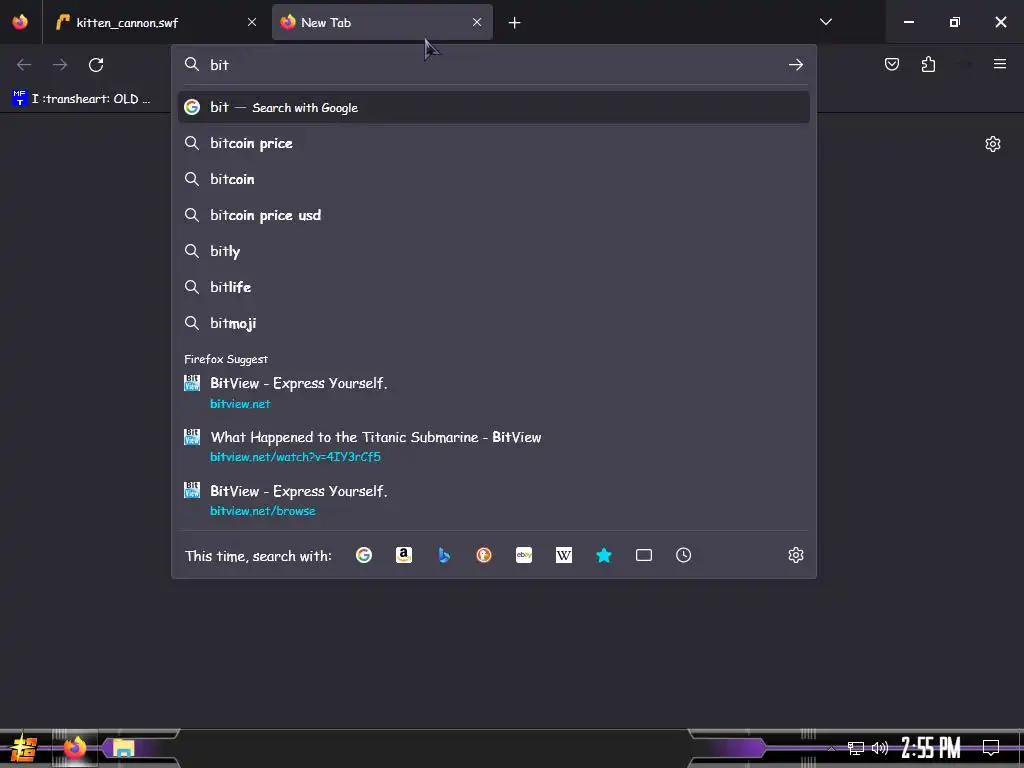The image size is (1024, 768).
Task: Open the notification center icon
Action: coord(991,747)
